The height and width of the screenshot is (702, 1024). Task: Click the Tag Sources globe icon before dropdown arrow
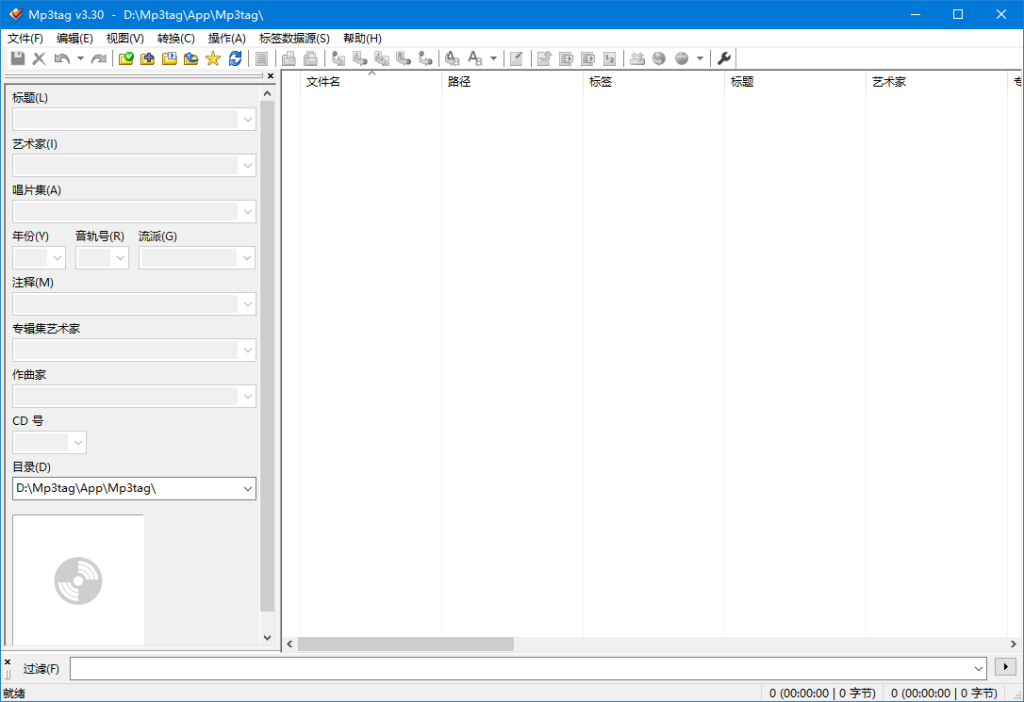[682, 58]
